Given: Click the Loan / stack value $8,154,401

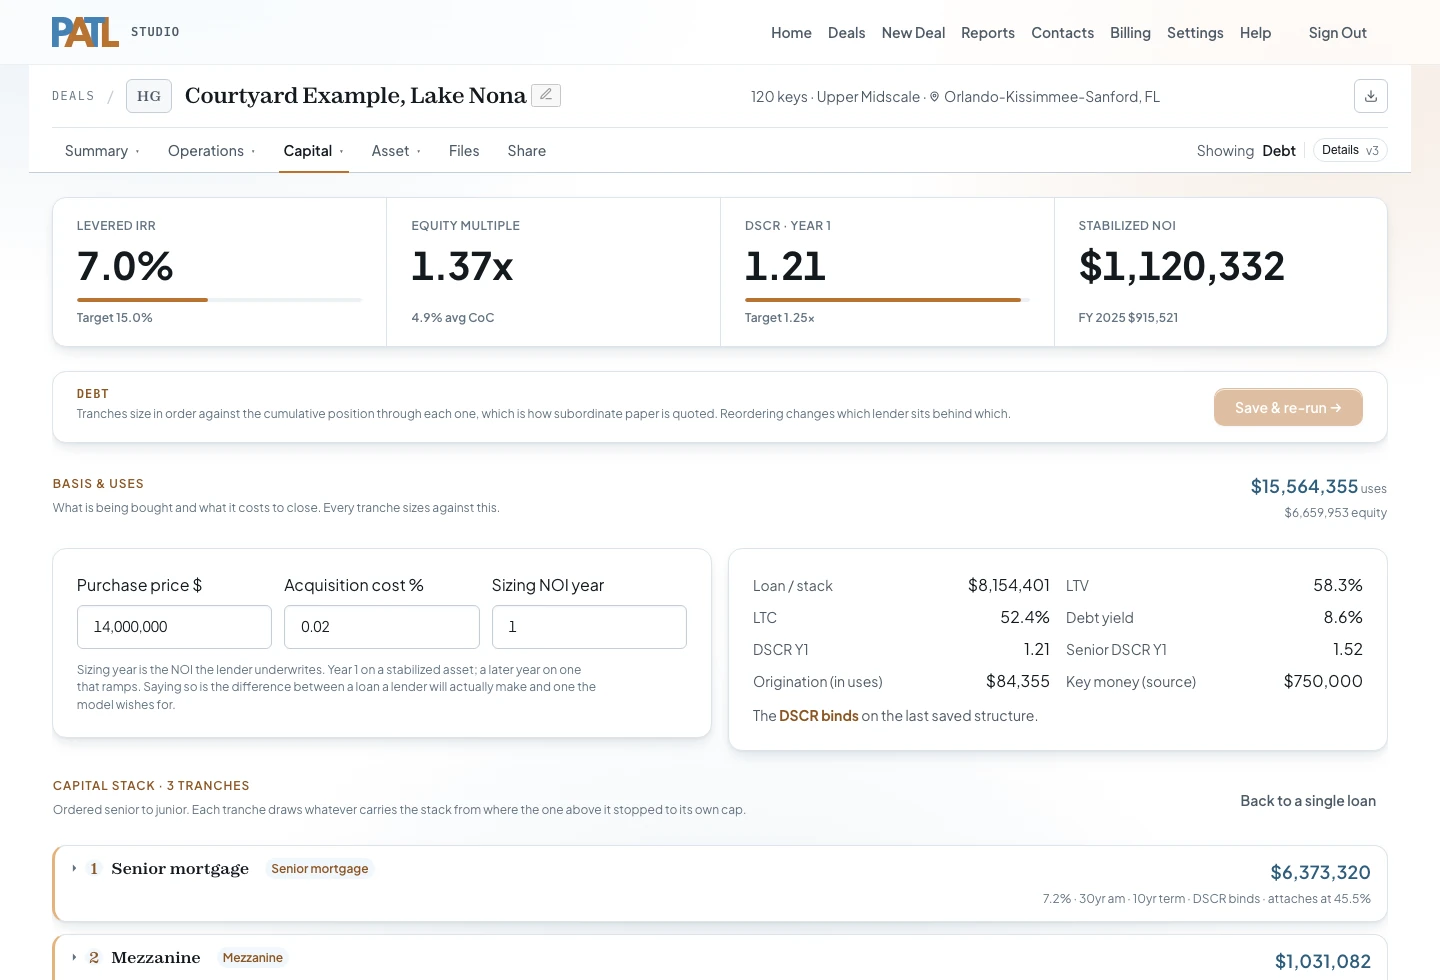Looking at the screenshot, I should [1008, 586].
